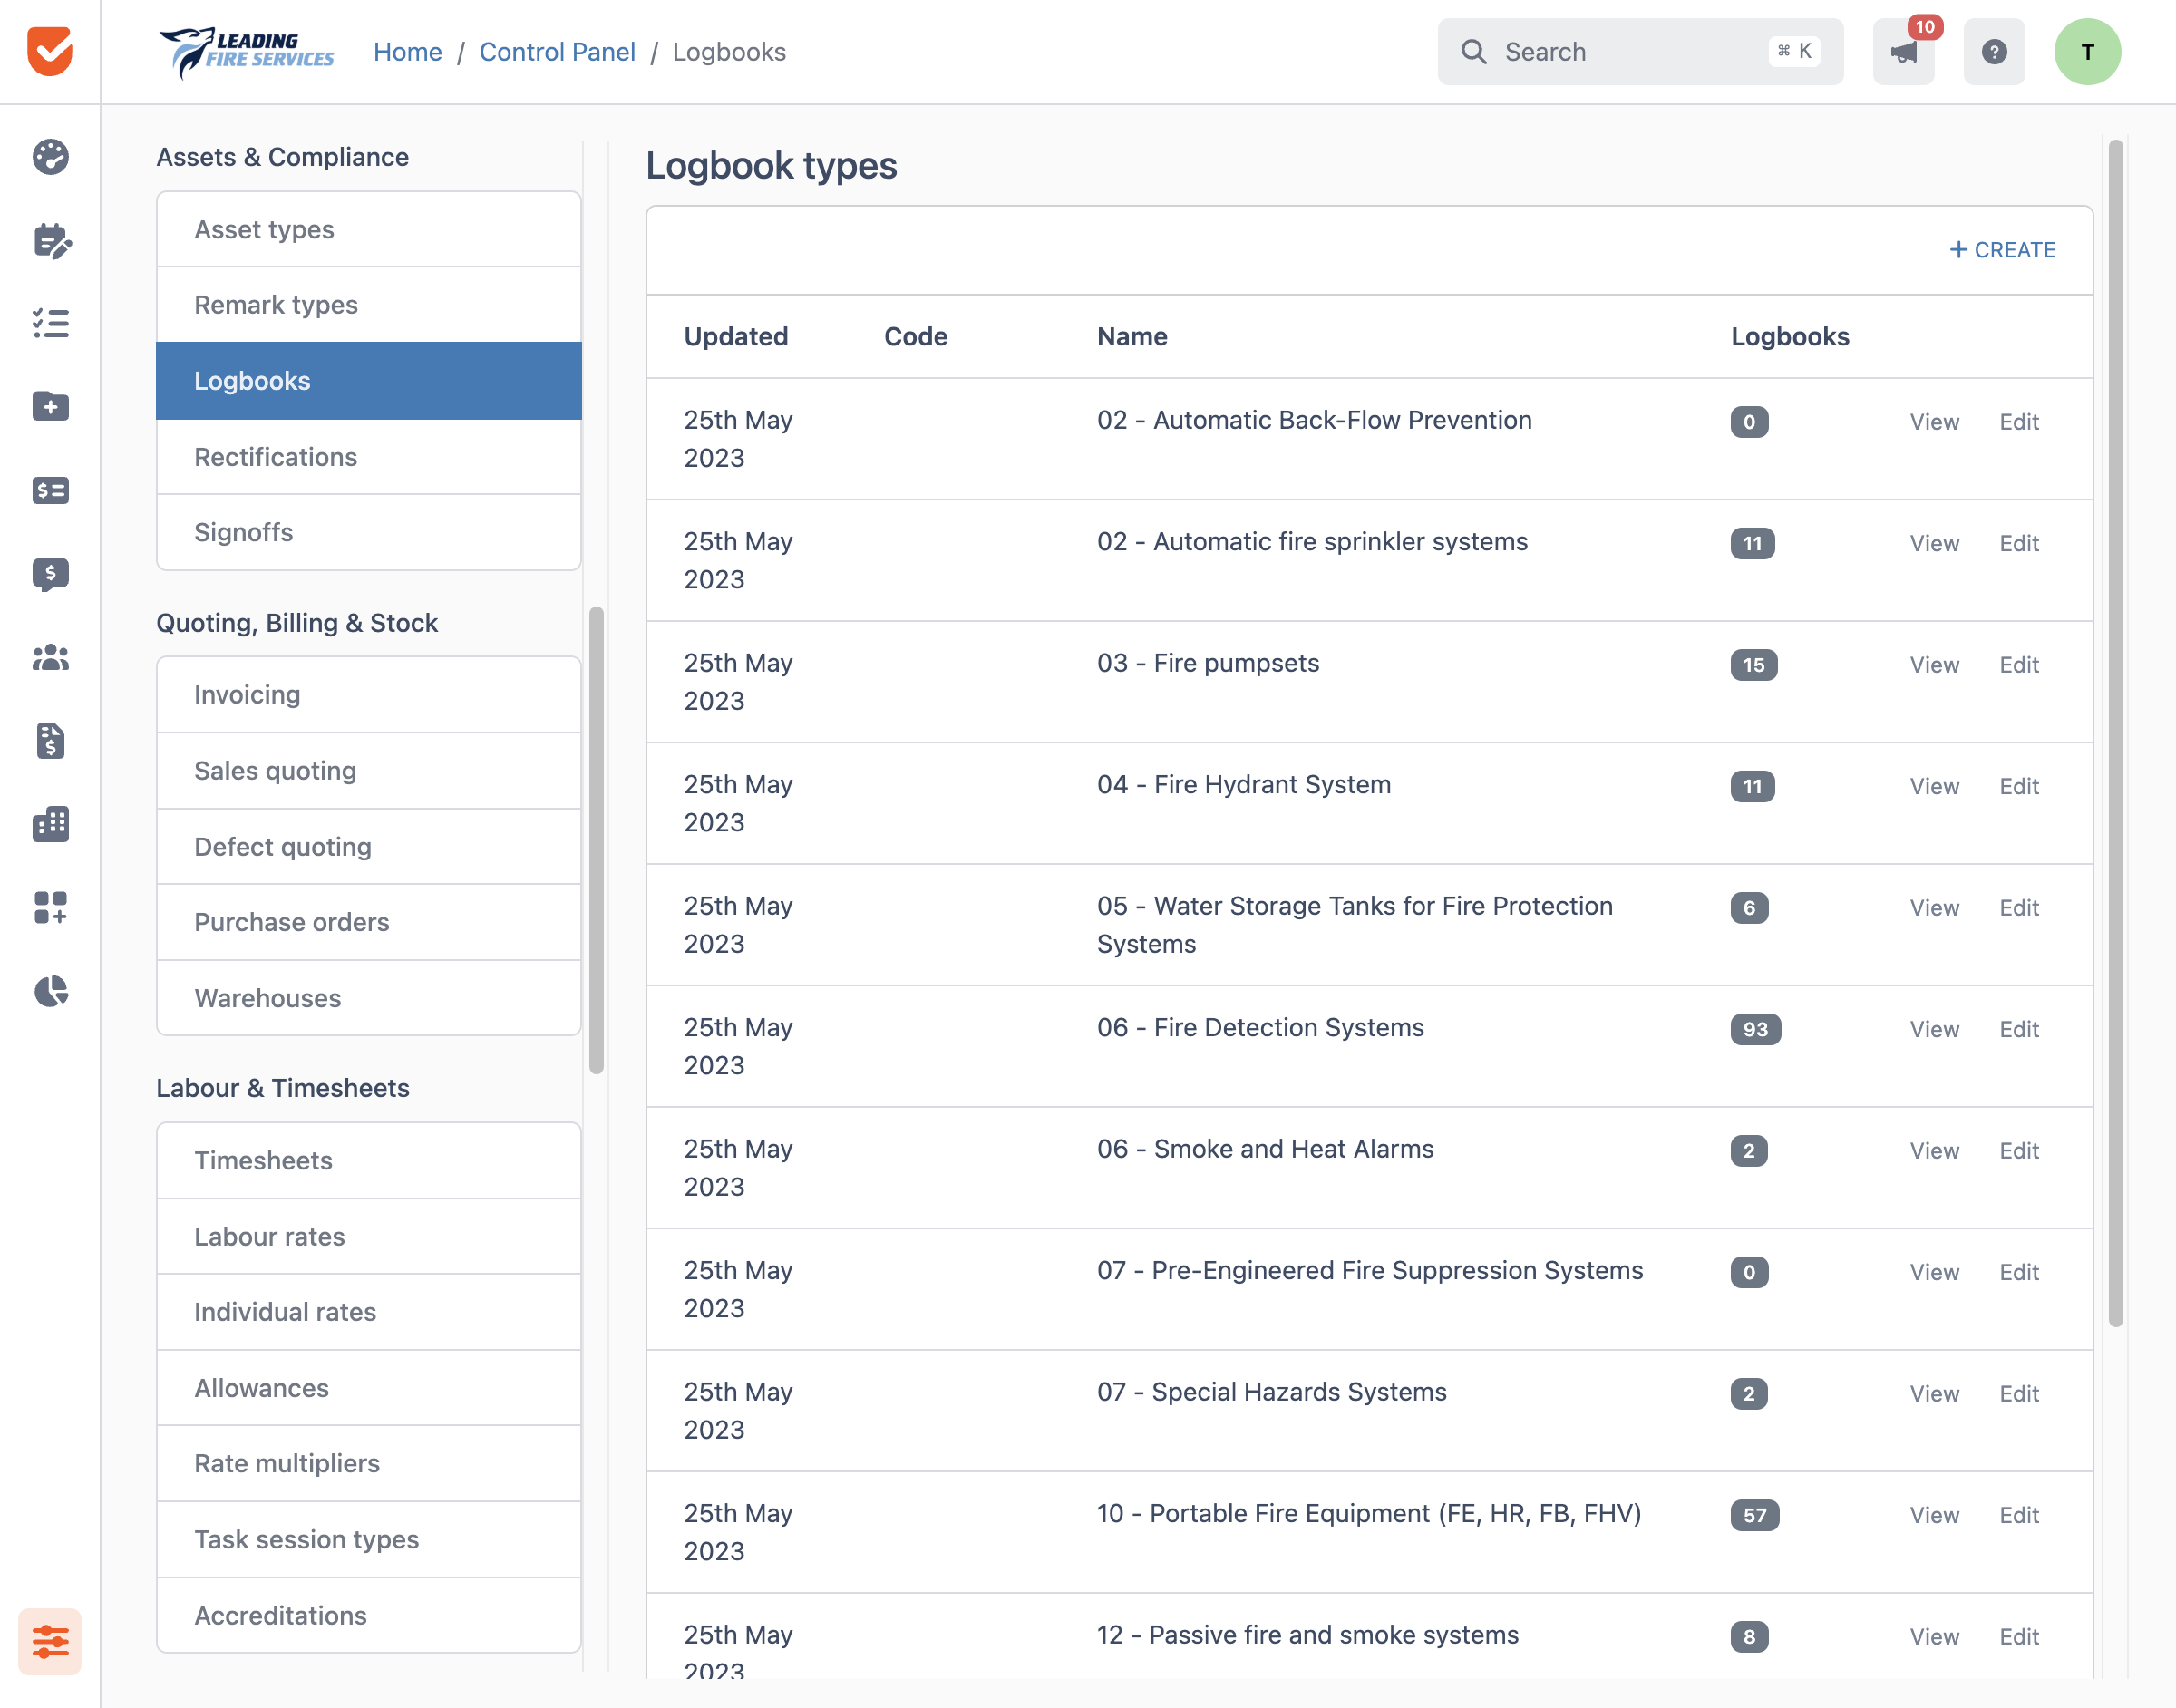View the 03 - Fire pumpsets logbook type
Image resolution: width=2176 pixels, height=1708 pixels.
point(1934,665)
